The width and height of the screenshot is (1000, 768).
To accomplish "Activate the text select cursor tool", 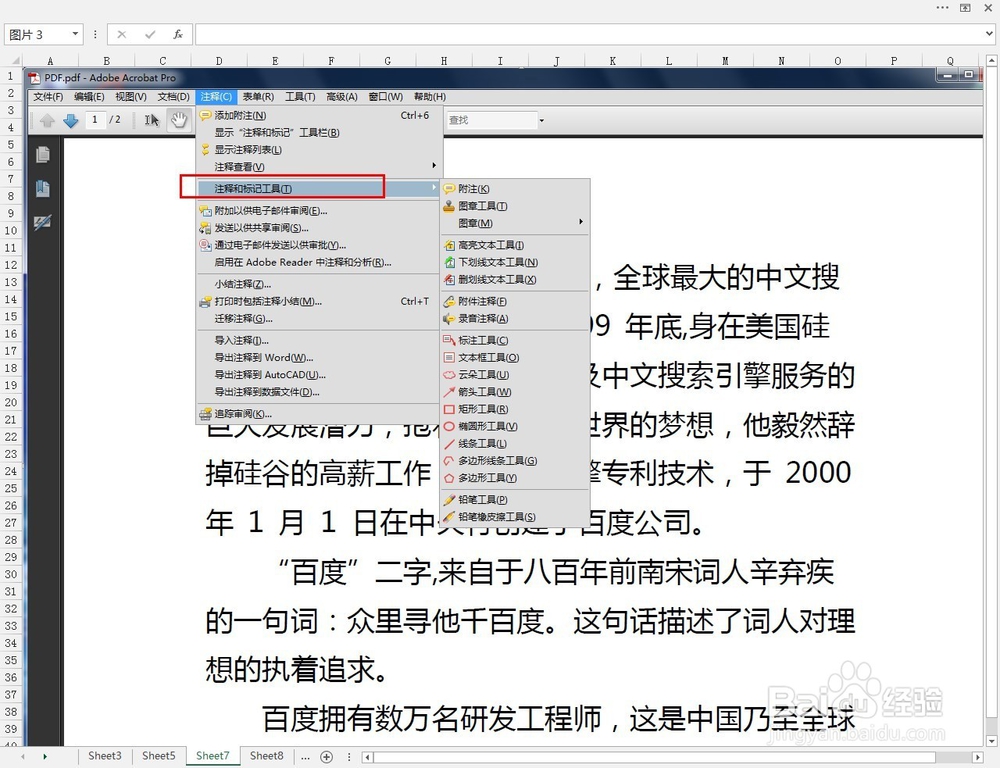I will (x=151, y=120).
